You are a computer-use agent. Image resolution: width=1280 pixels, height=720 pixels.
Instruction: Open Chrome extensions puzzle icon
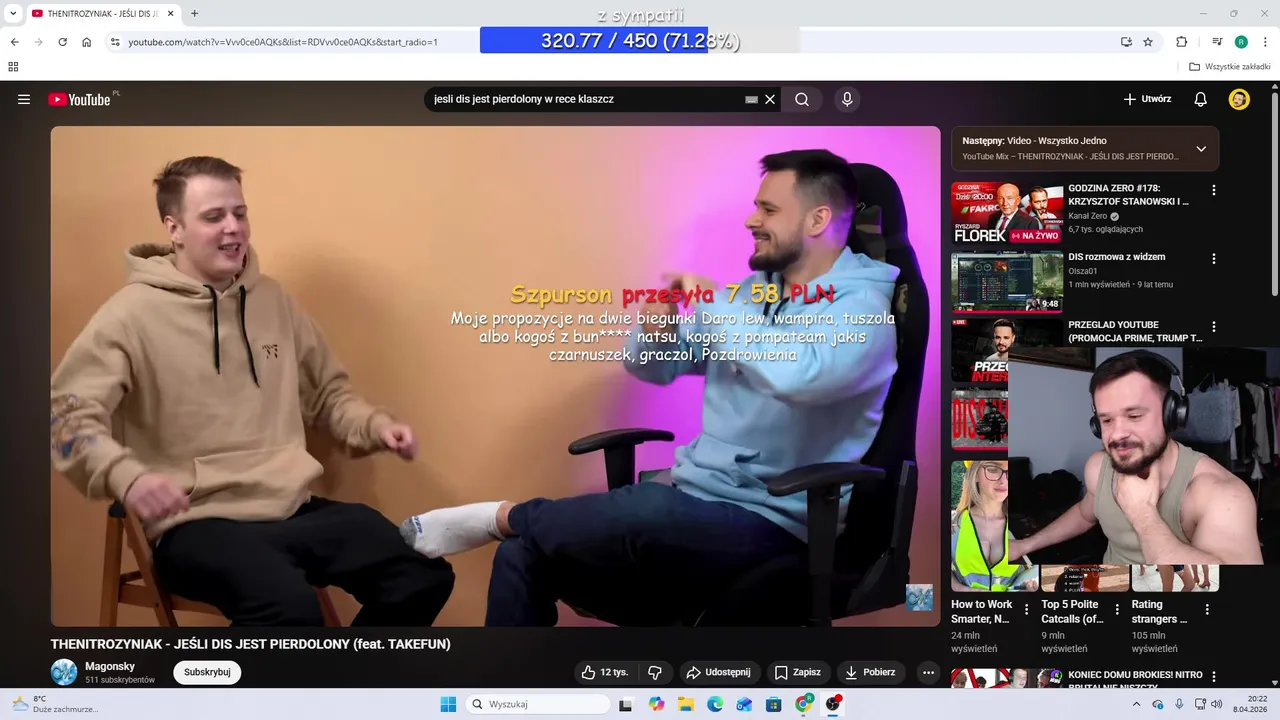[1182, 42]
